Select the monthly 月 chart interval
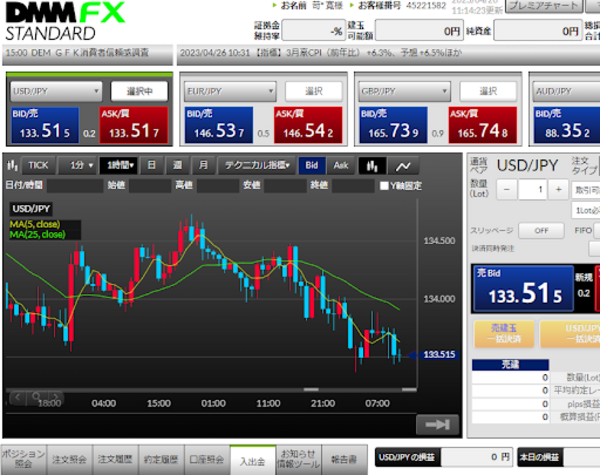 pyautogui.click(x=203, y=165)
